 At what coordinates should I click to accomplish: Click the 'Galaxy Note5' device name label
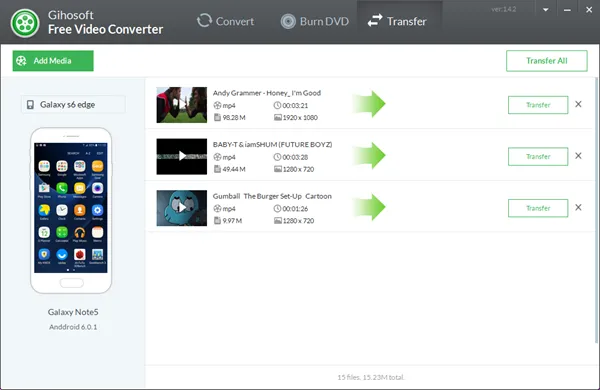click(x=73, y=312)
